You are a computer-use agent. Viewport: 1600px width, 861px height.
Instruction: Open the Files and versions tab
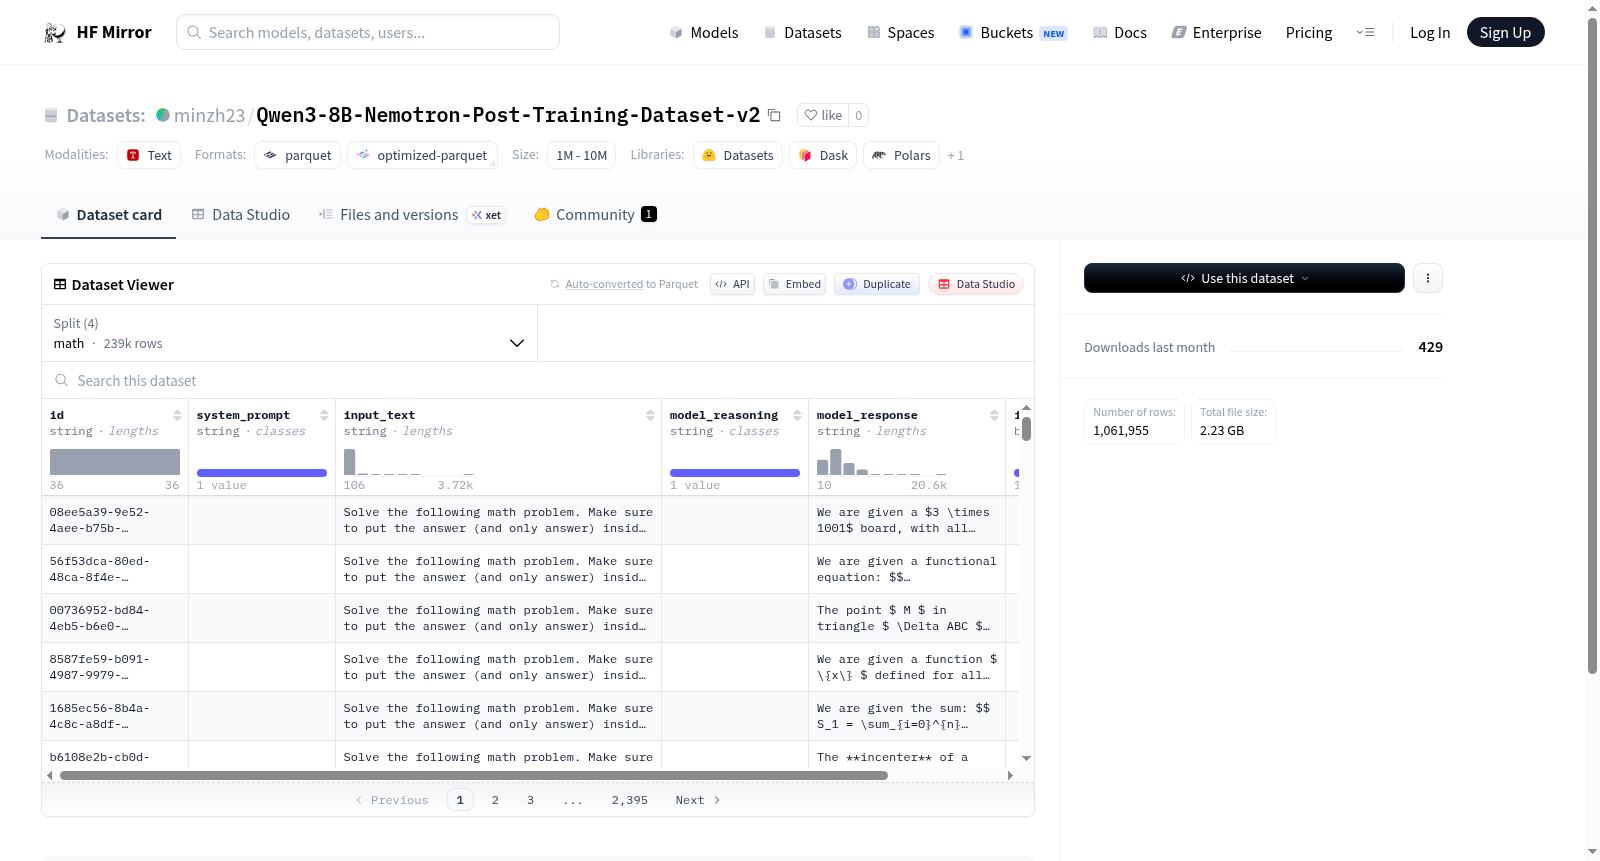[412, 215]
